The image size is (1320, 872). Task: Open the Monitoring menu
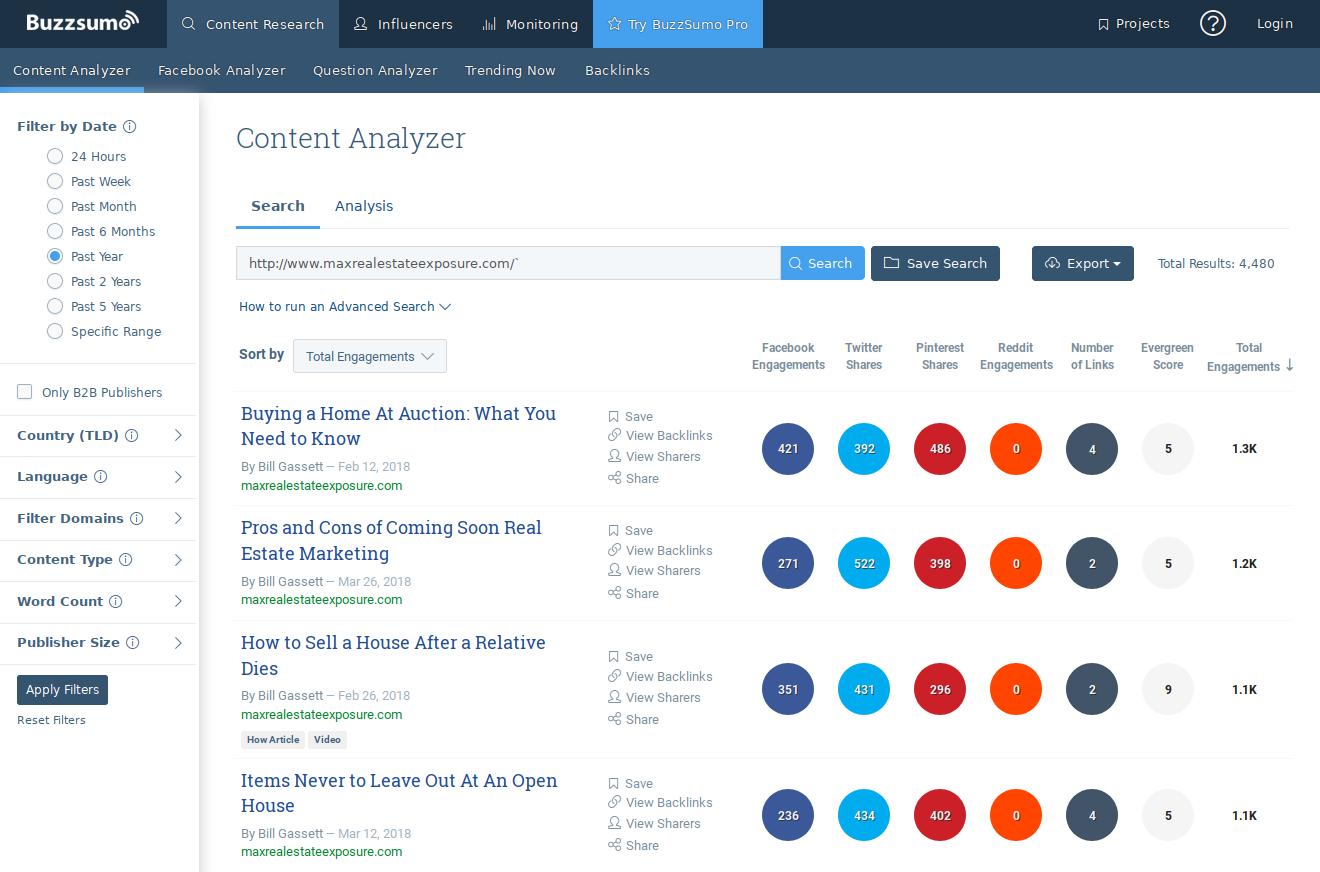coord(530,24)
